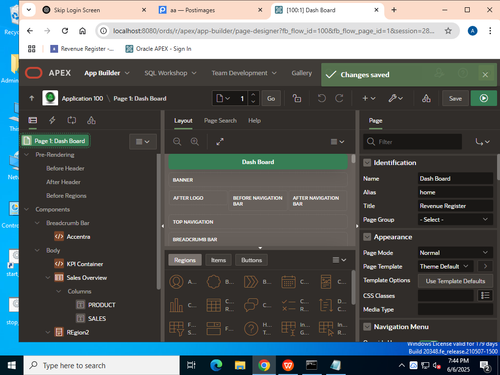Click the Undo icon

pos(321,98)
